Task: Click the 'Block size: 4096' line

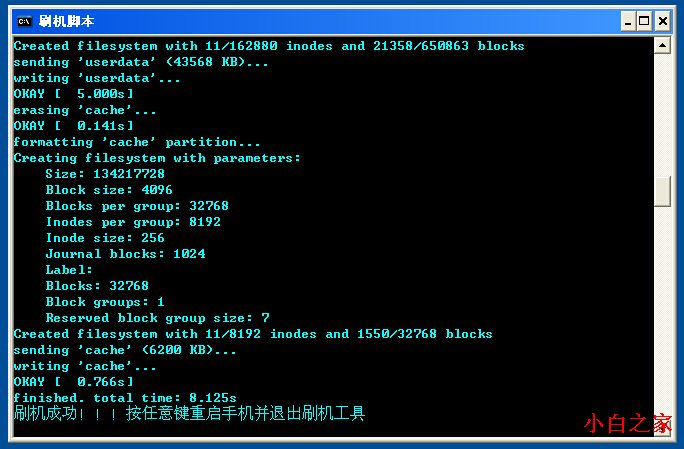Action: pos(109,190)
